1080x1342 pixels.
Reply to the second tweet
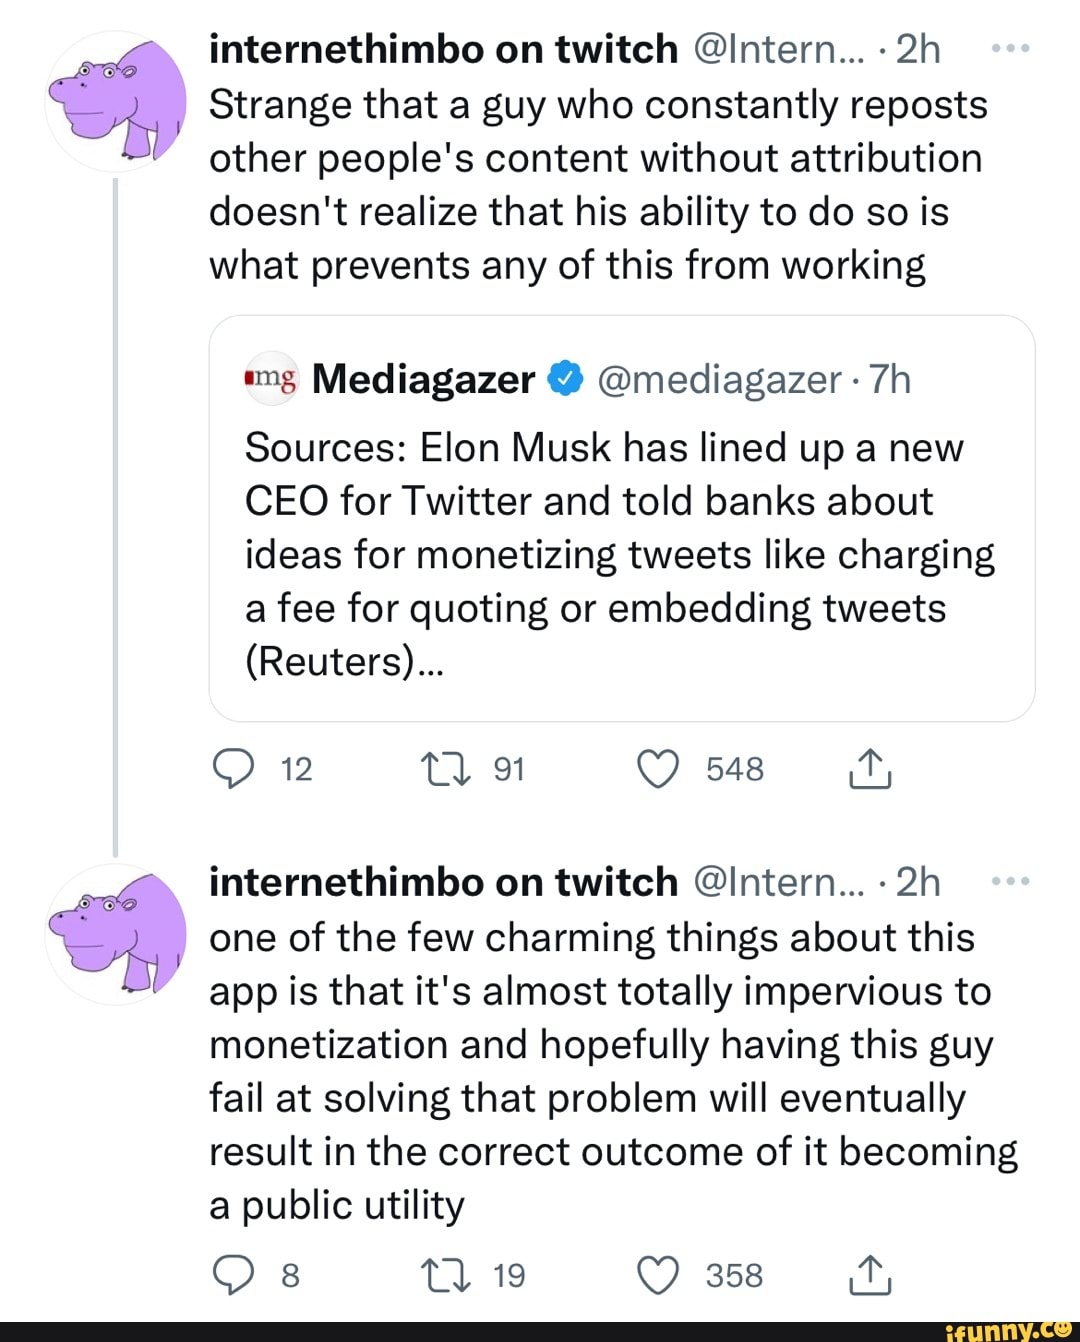point(234,1275)
